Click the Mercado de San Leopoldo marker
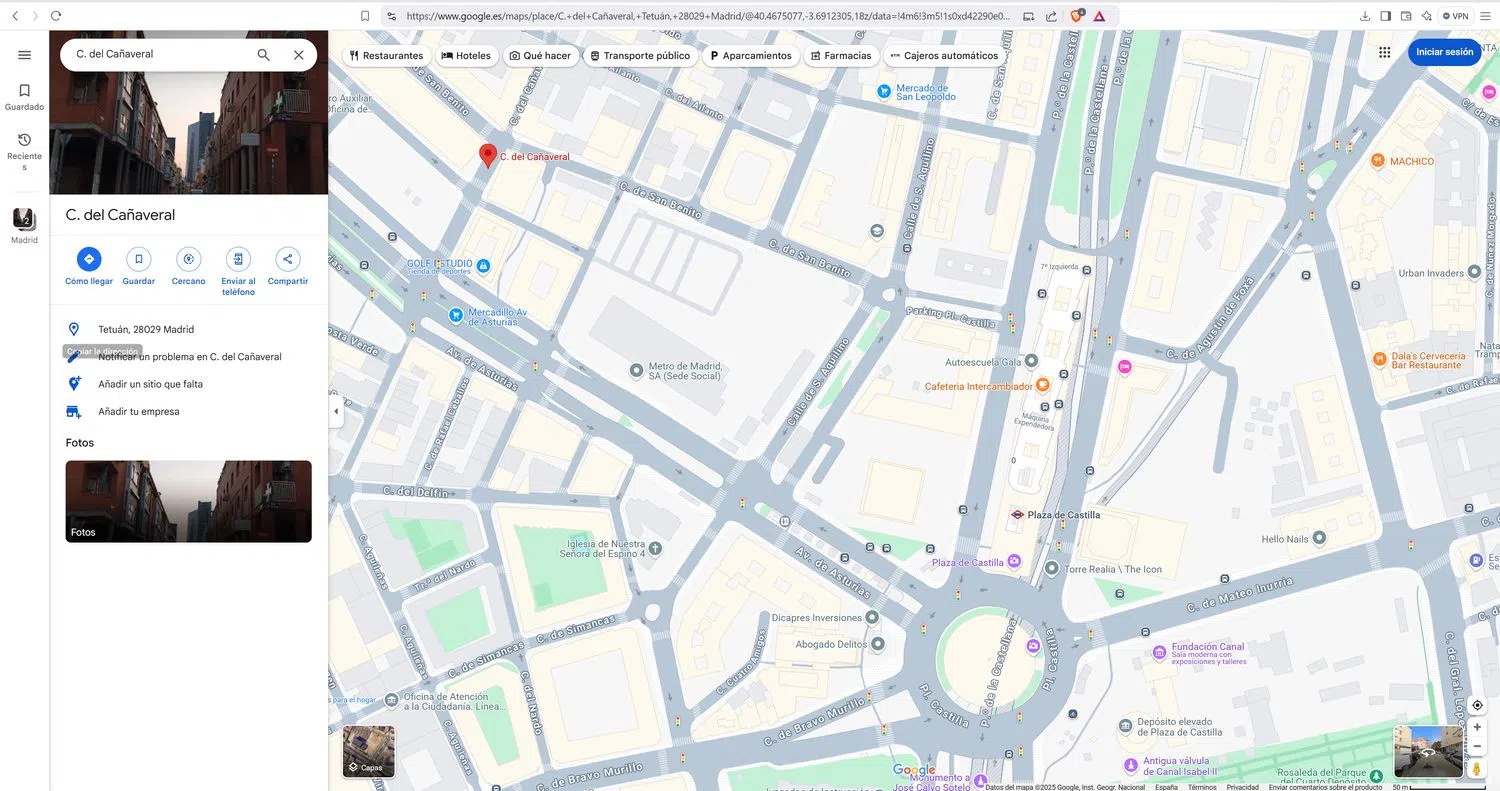Viewport: 1500px width, 791px height. click(x=884, y=92)
